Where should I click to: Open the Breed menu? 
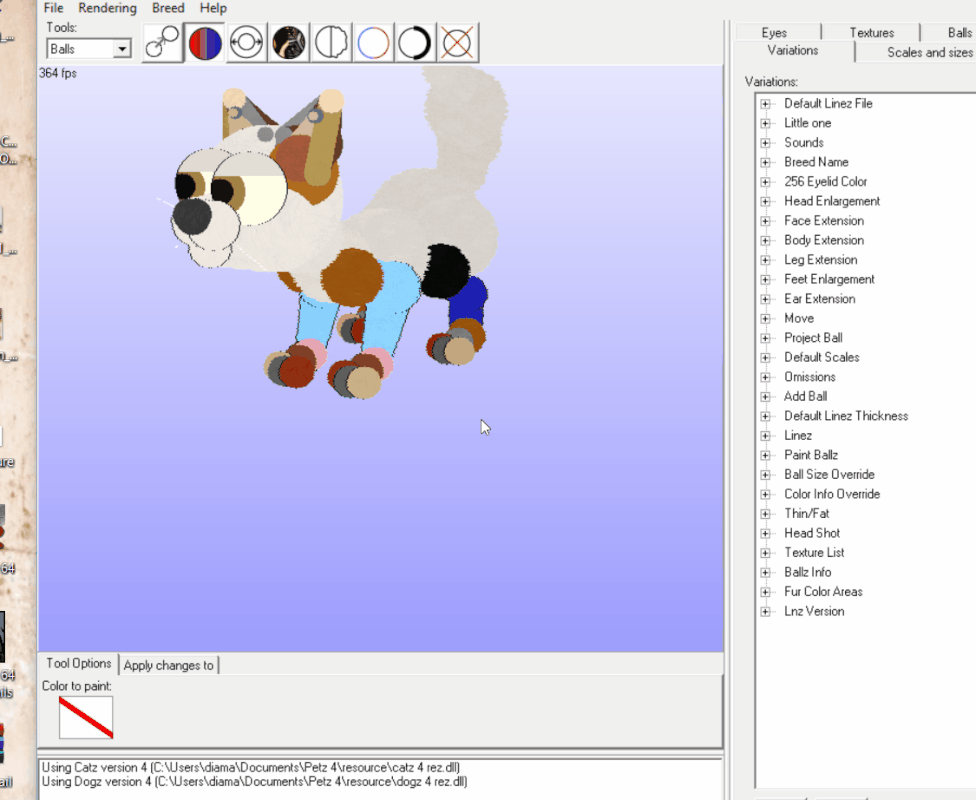click(168, 8)
